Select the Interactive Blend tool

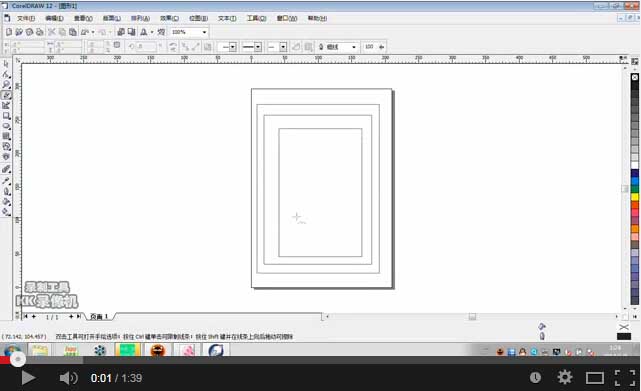pos(6,169)
